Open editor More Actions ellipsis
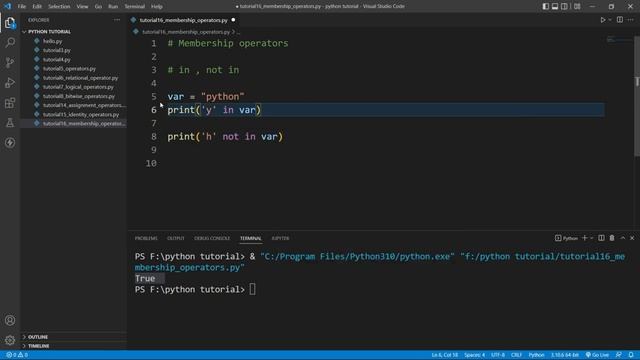Screen dimensions: 640x360 (631, 20)
